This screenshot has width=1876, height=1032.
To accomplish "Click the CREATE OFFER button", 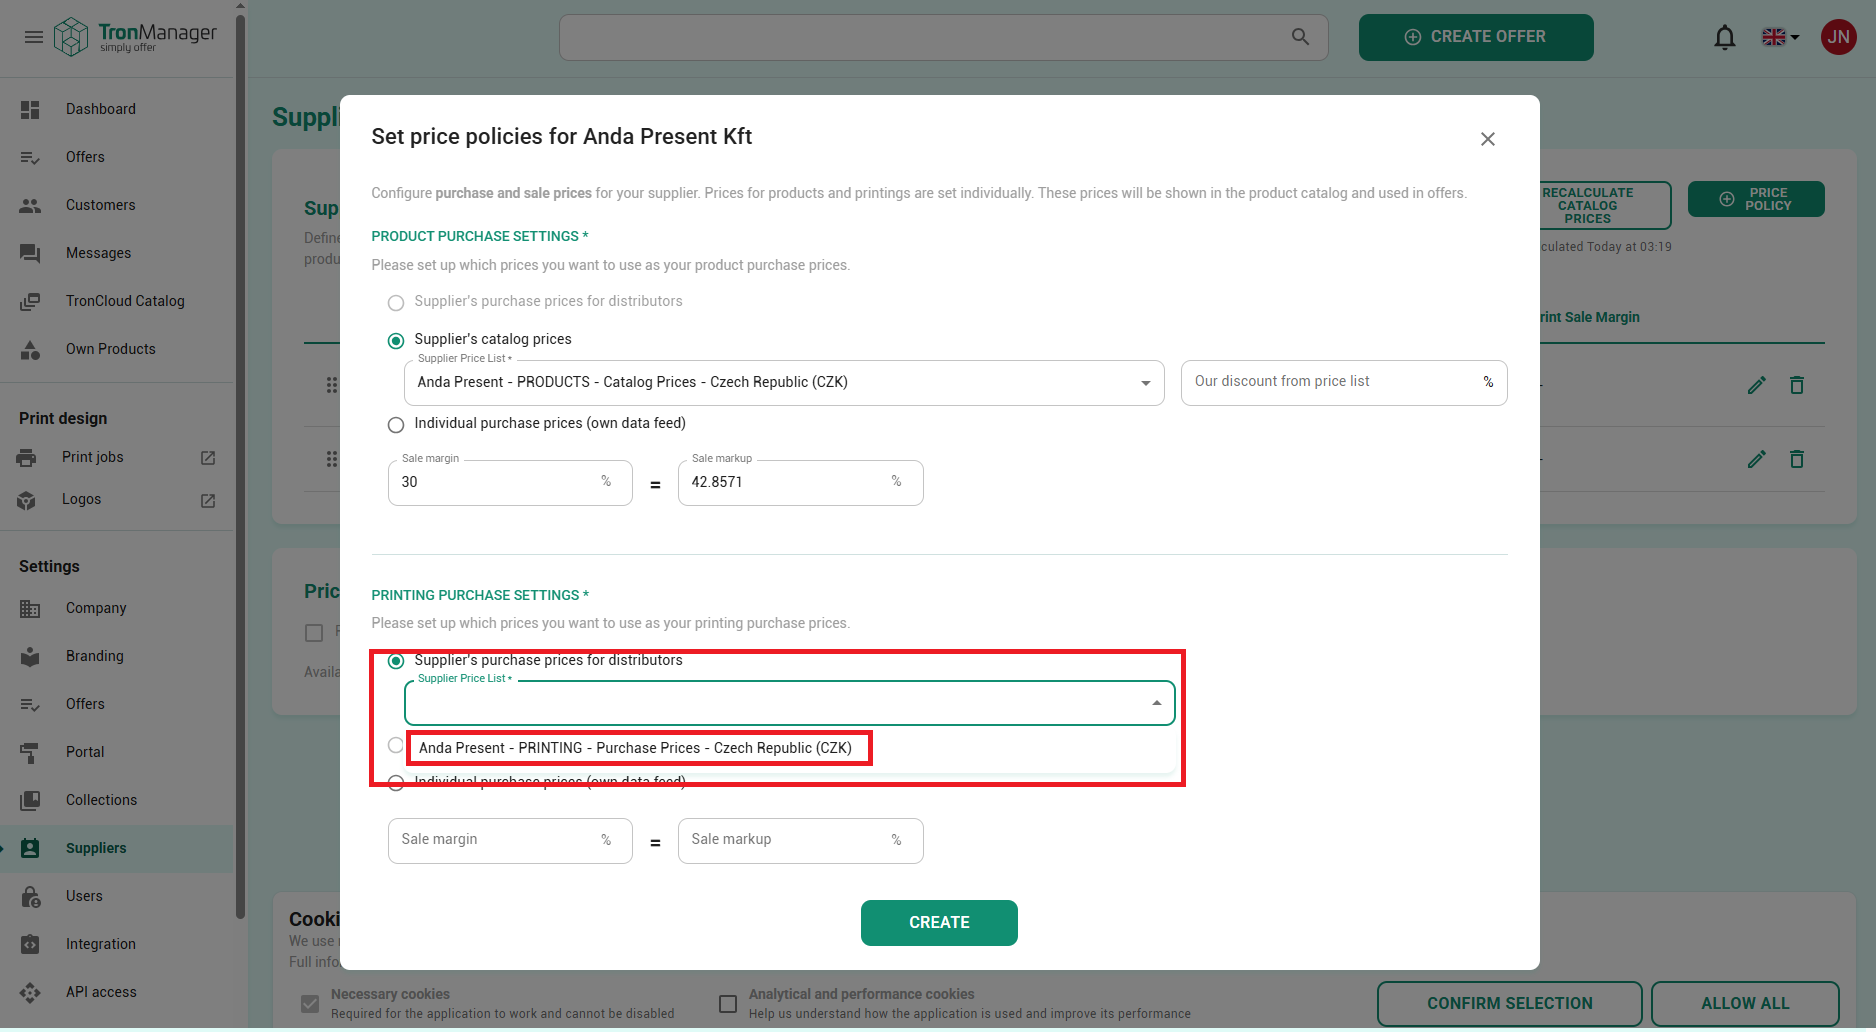I will point(1476,37).
